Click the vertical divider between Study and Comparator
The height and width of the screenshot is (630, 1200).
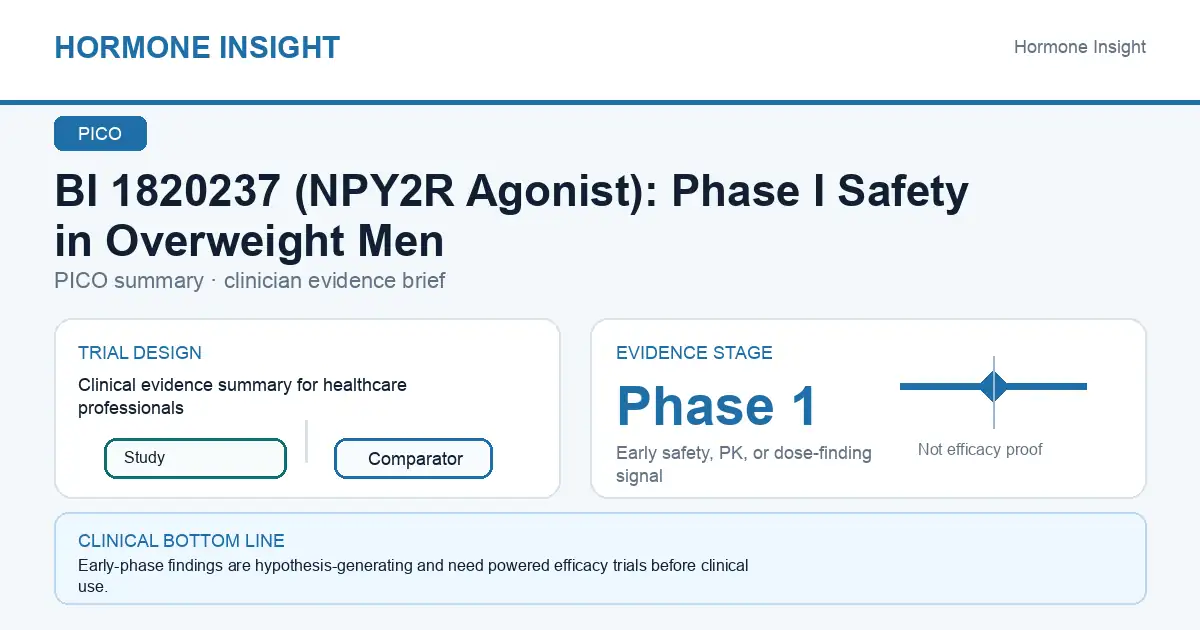(306, 441)
